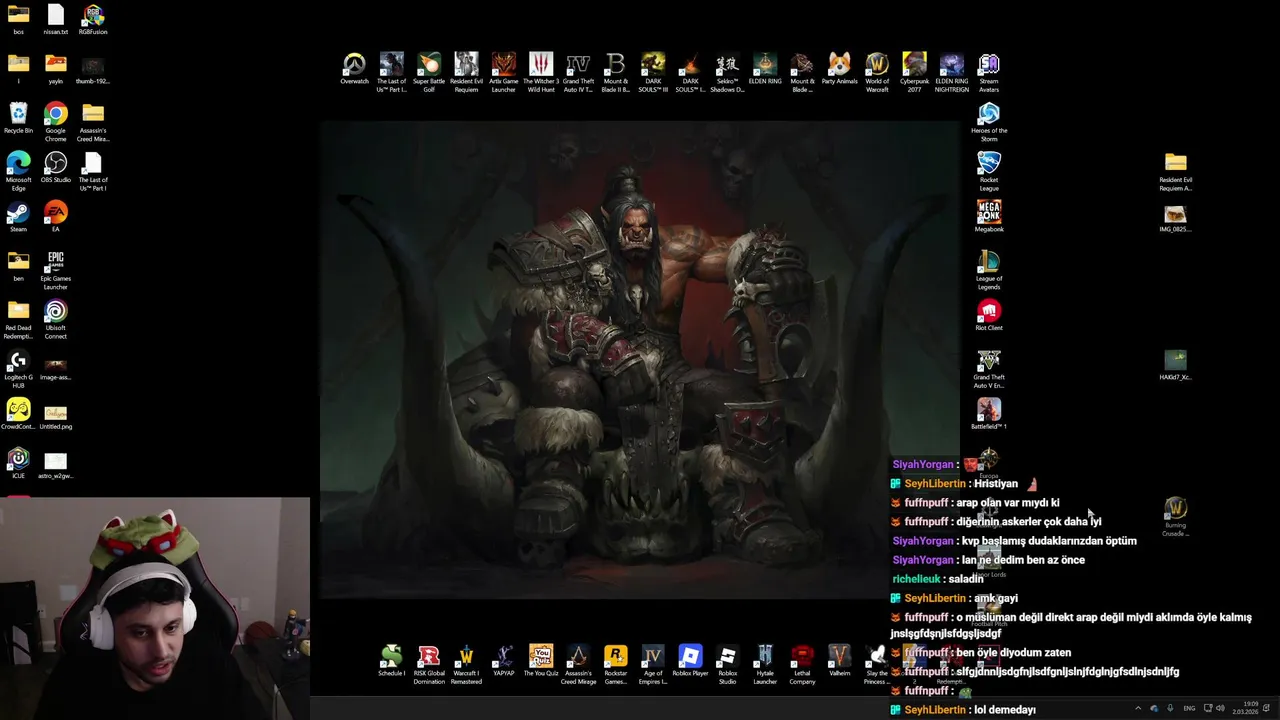Select Sekiro Shadows Die Twice icon

(x=727, y=73)
